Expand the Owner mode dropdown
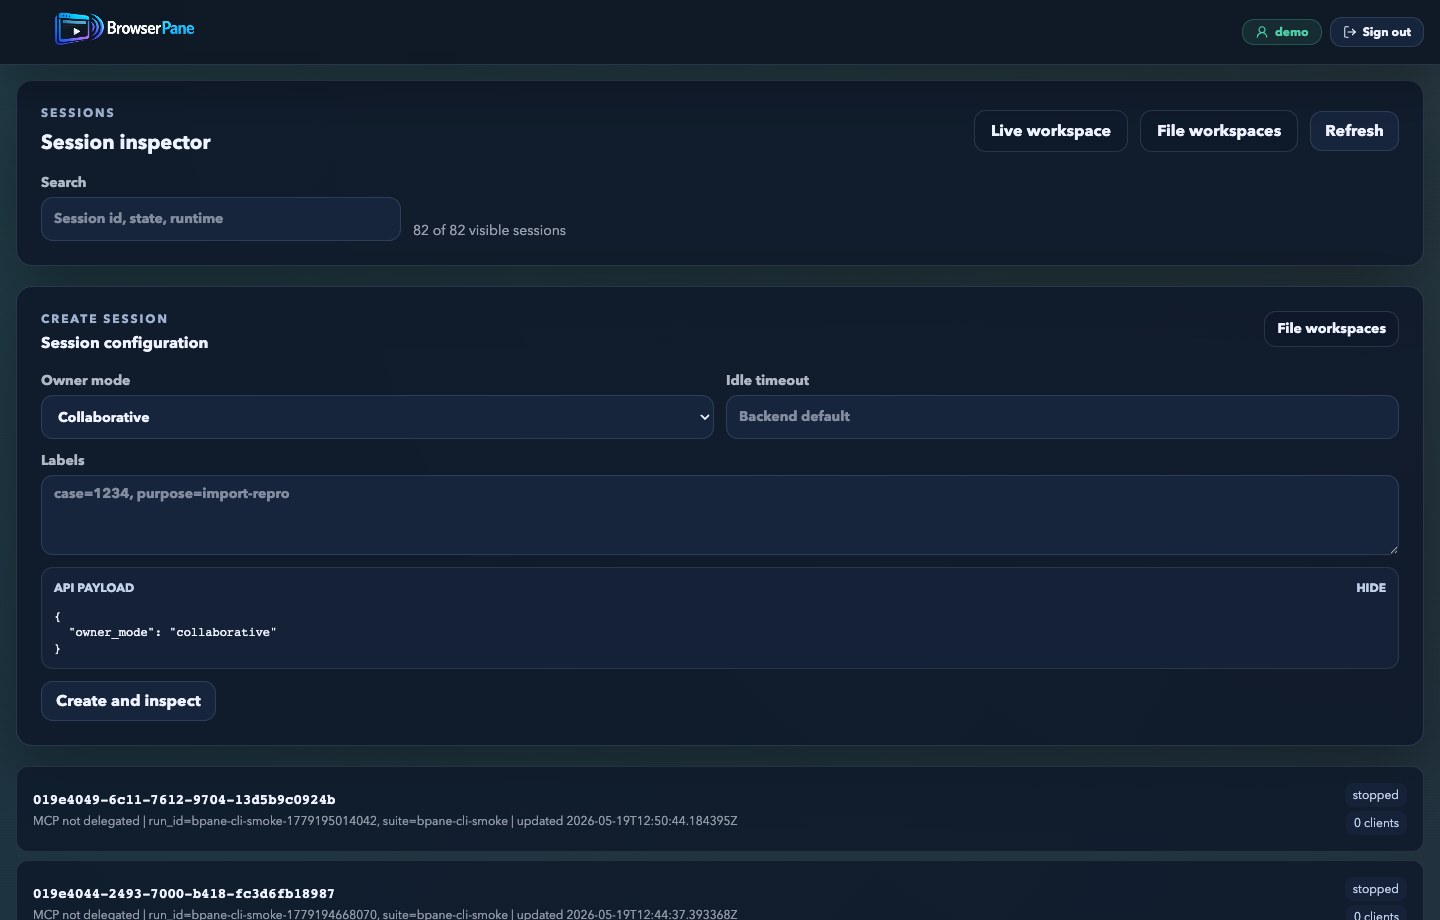Image resolution: width=1440 pixels, height=920 pixels. point(377,417)
